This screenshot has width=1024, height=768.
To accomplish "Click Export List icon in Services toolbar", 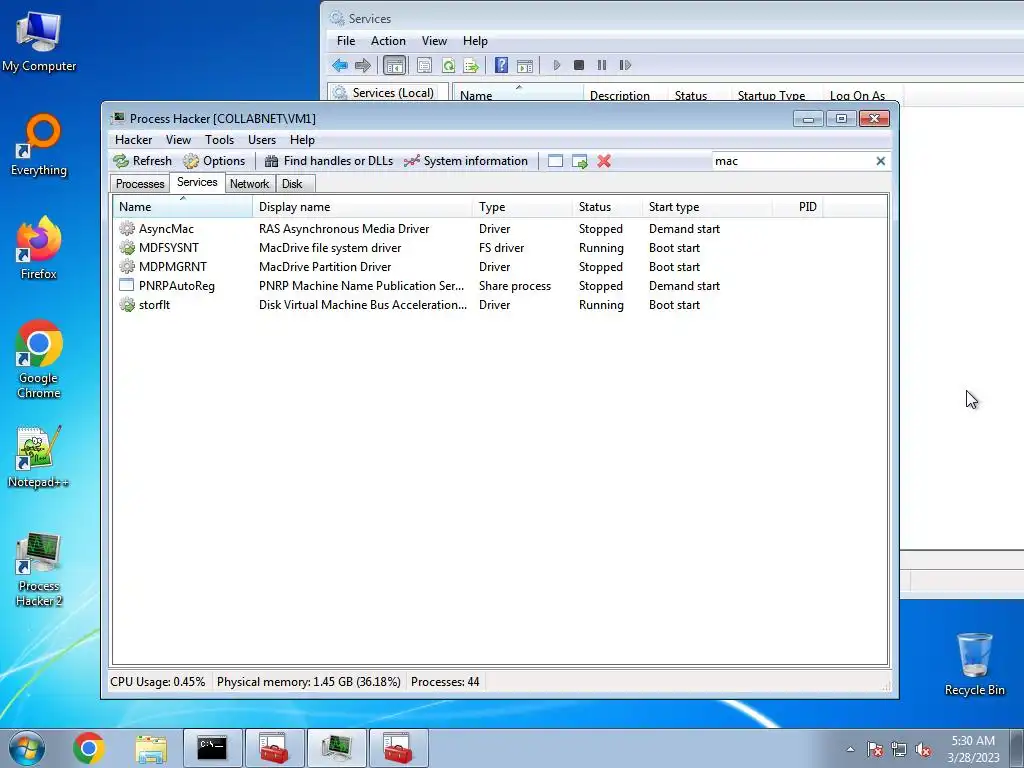I will click(471, 65).
